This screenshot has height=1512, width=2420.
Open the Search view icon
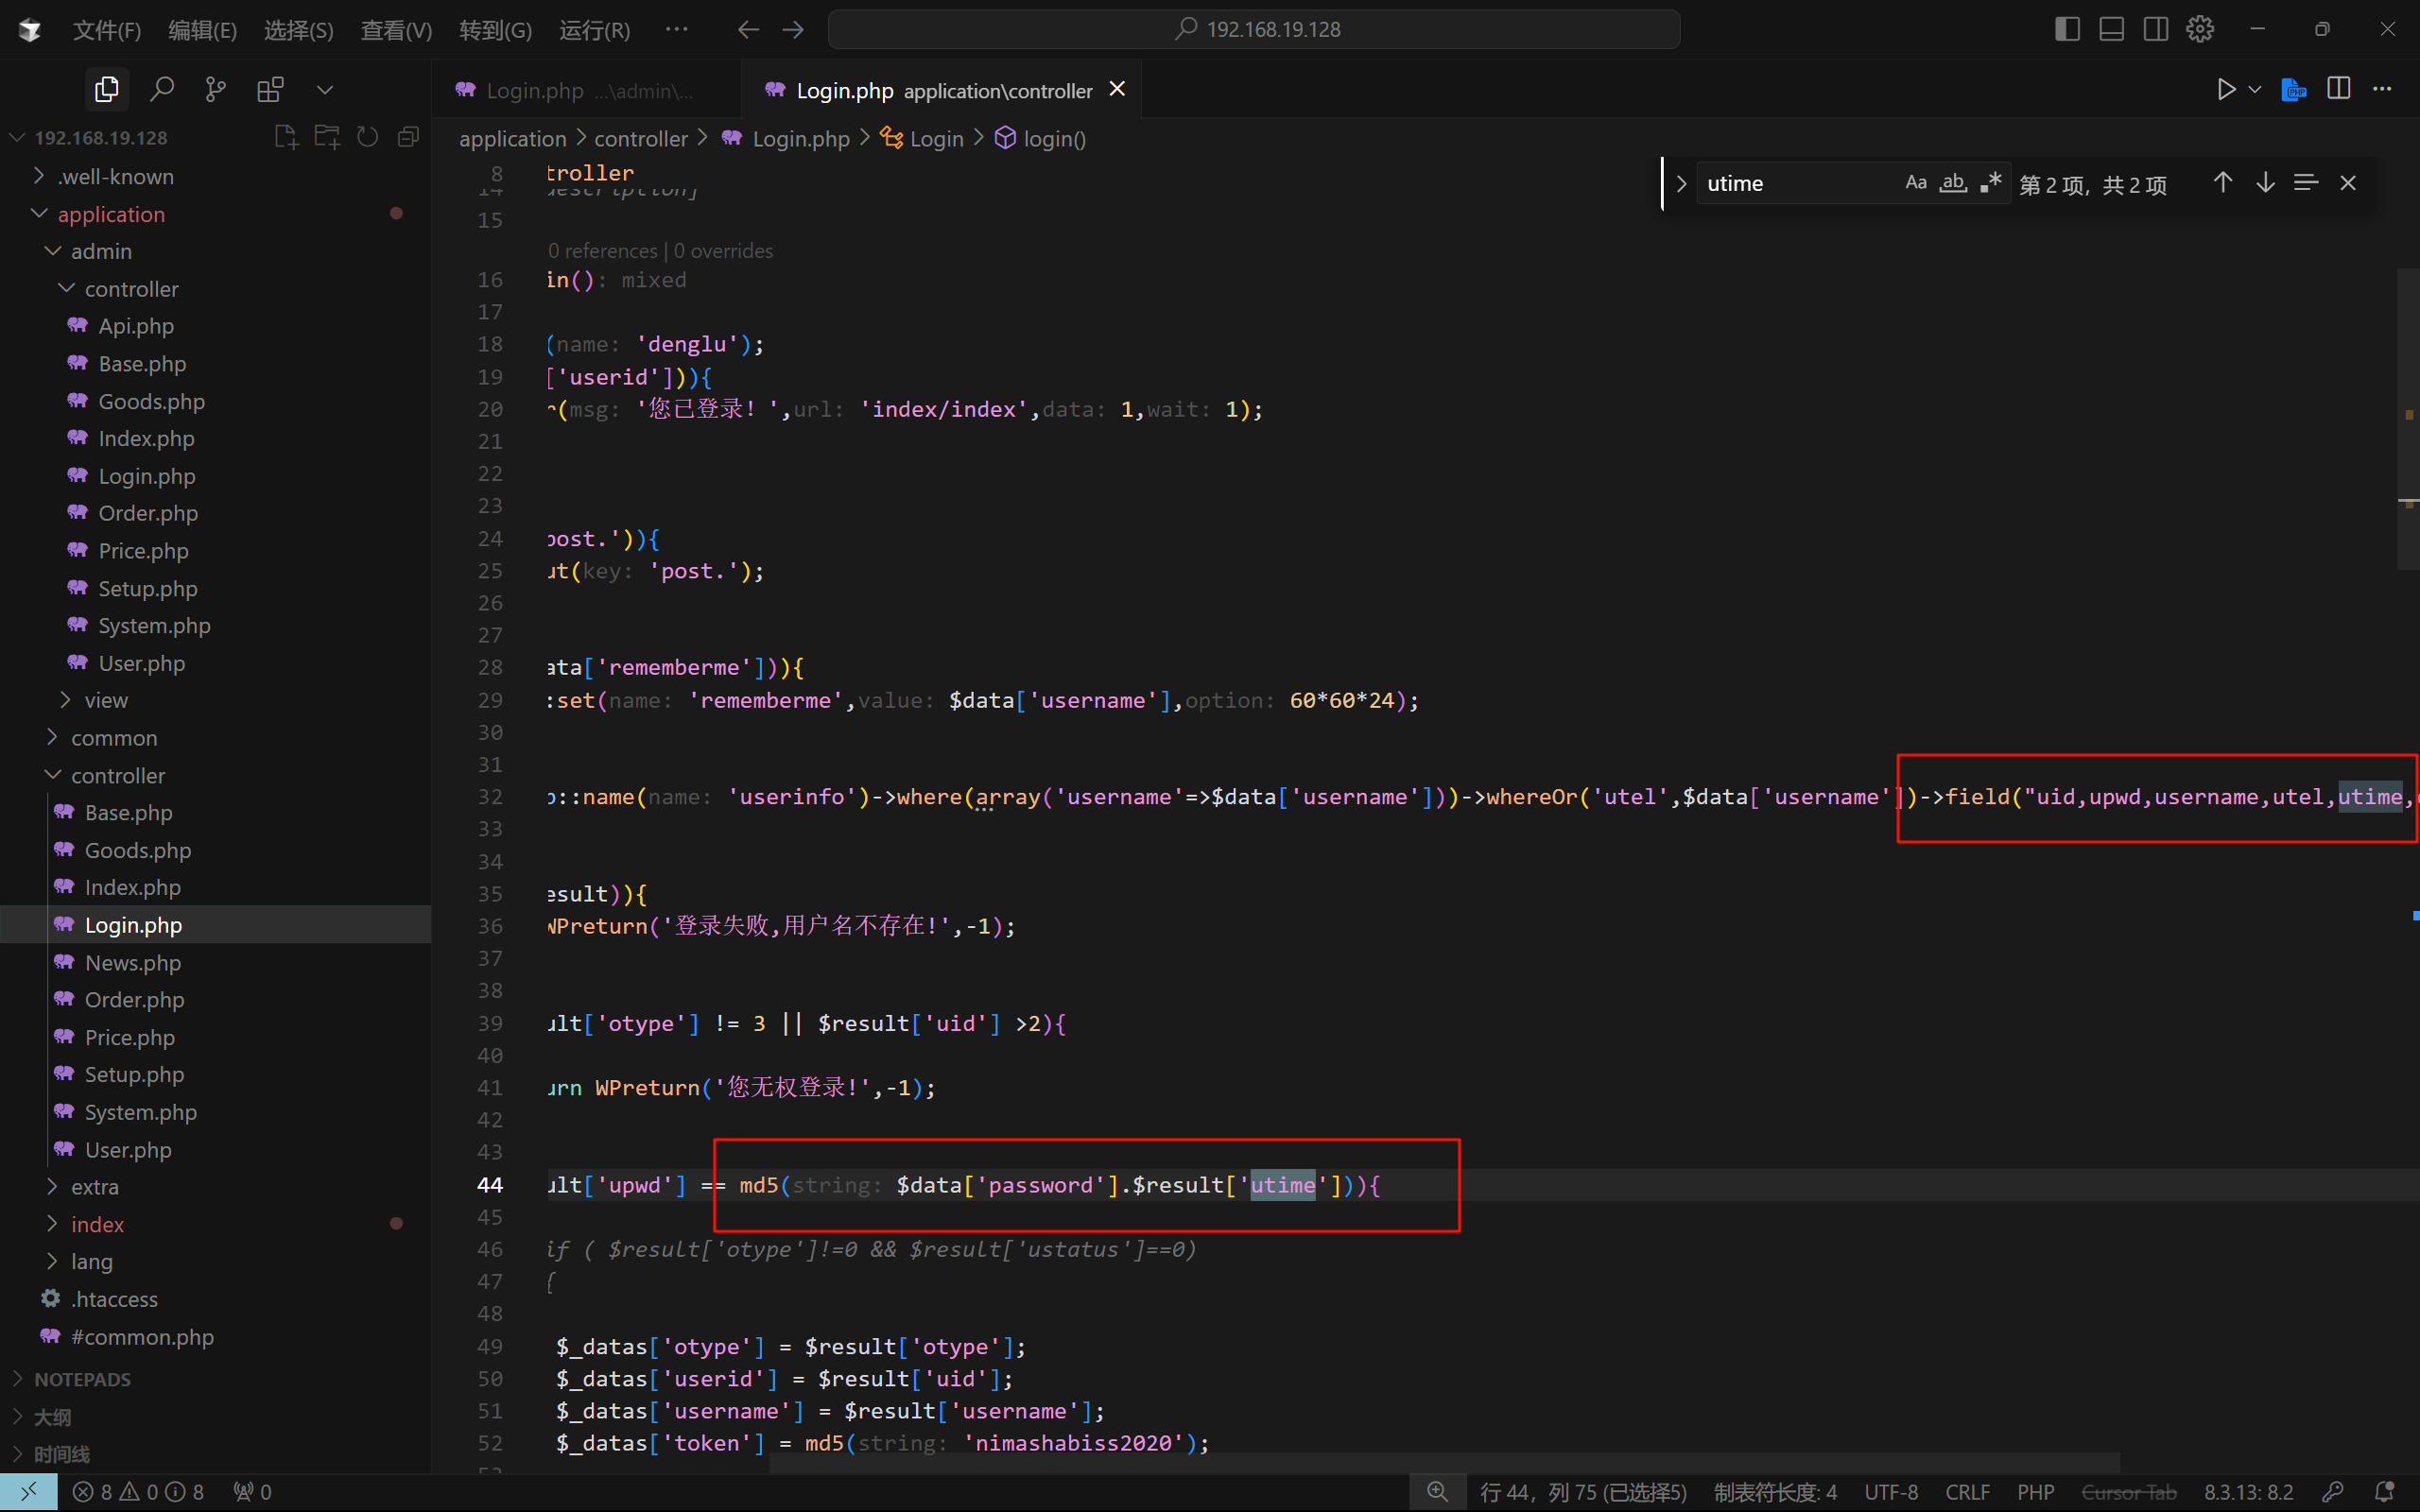tap(161, 90)
